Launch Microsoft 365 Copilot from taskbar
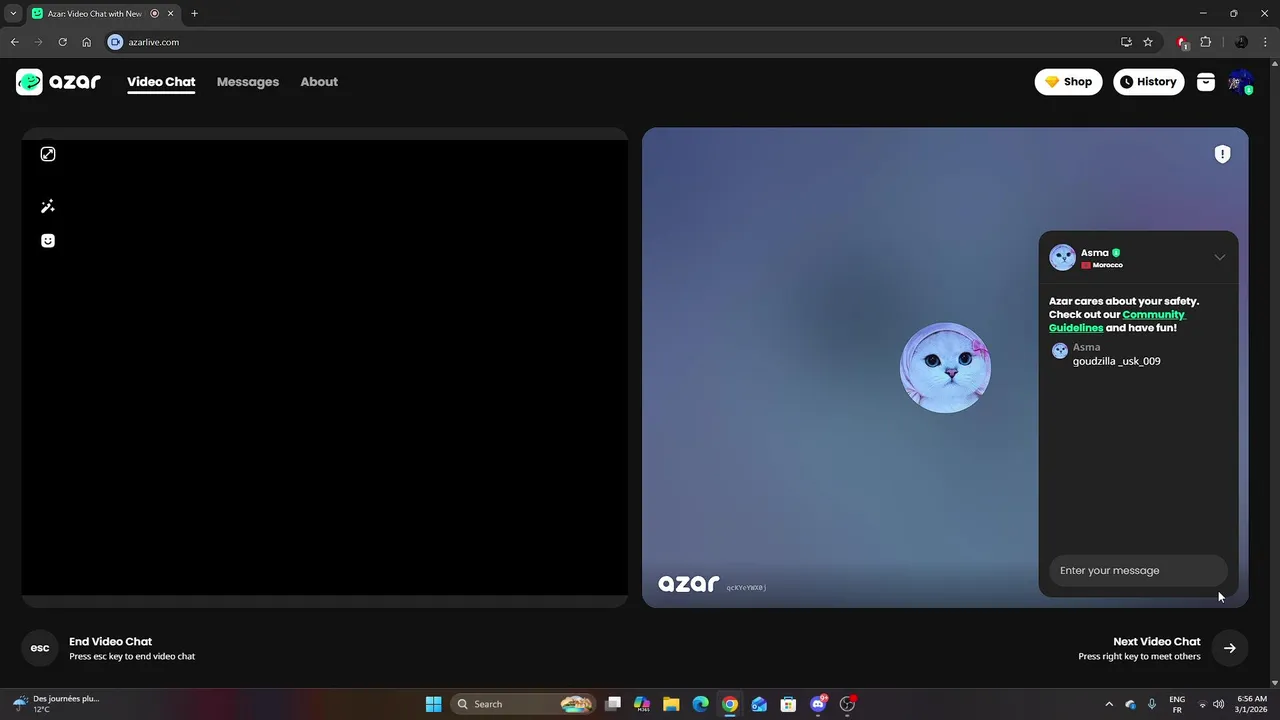The height and width of the screenshot is (720, 1280). coord(642,704)
